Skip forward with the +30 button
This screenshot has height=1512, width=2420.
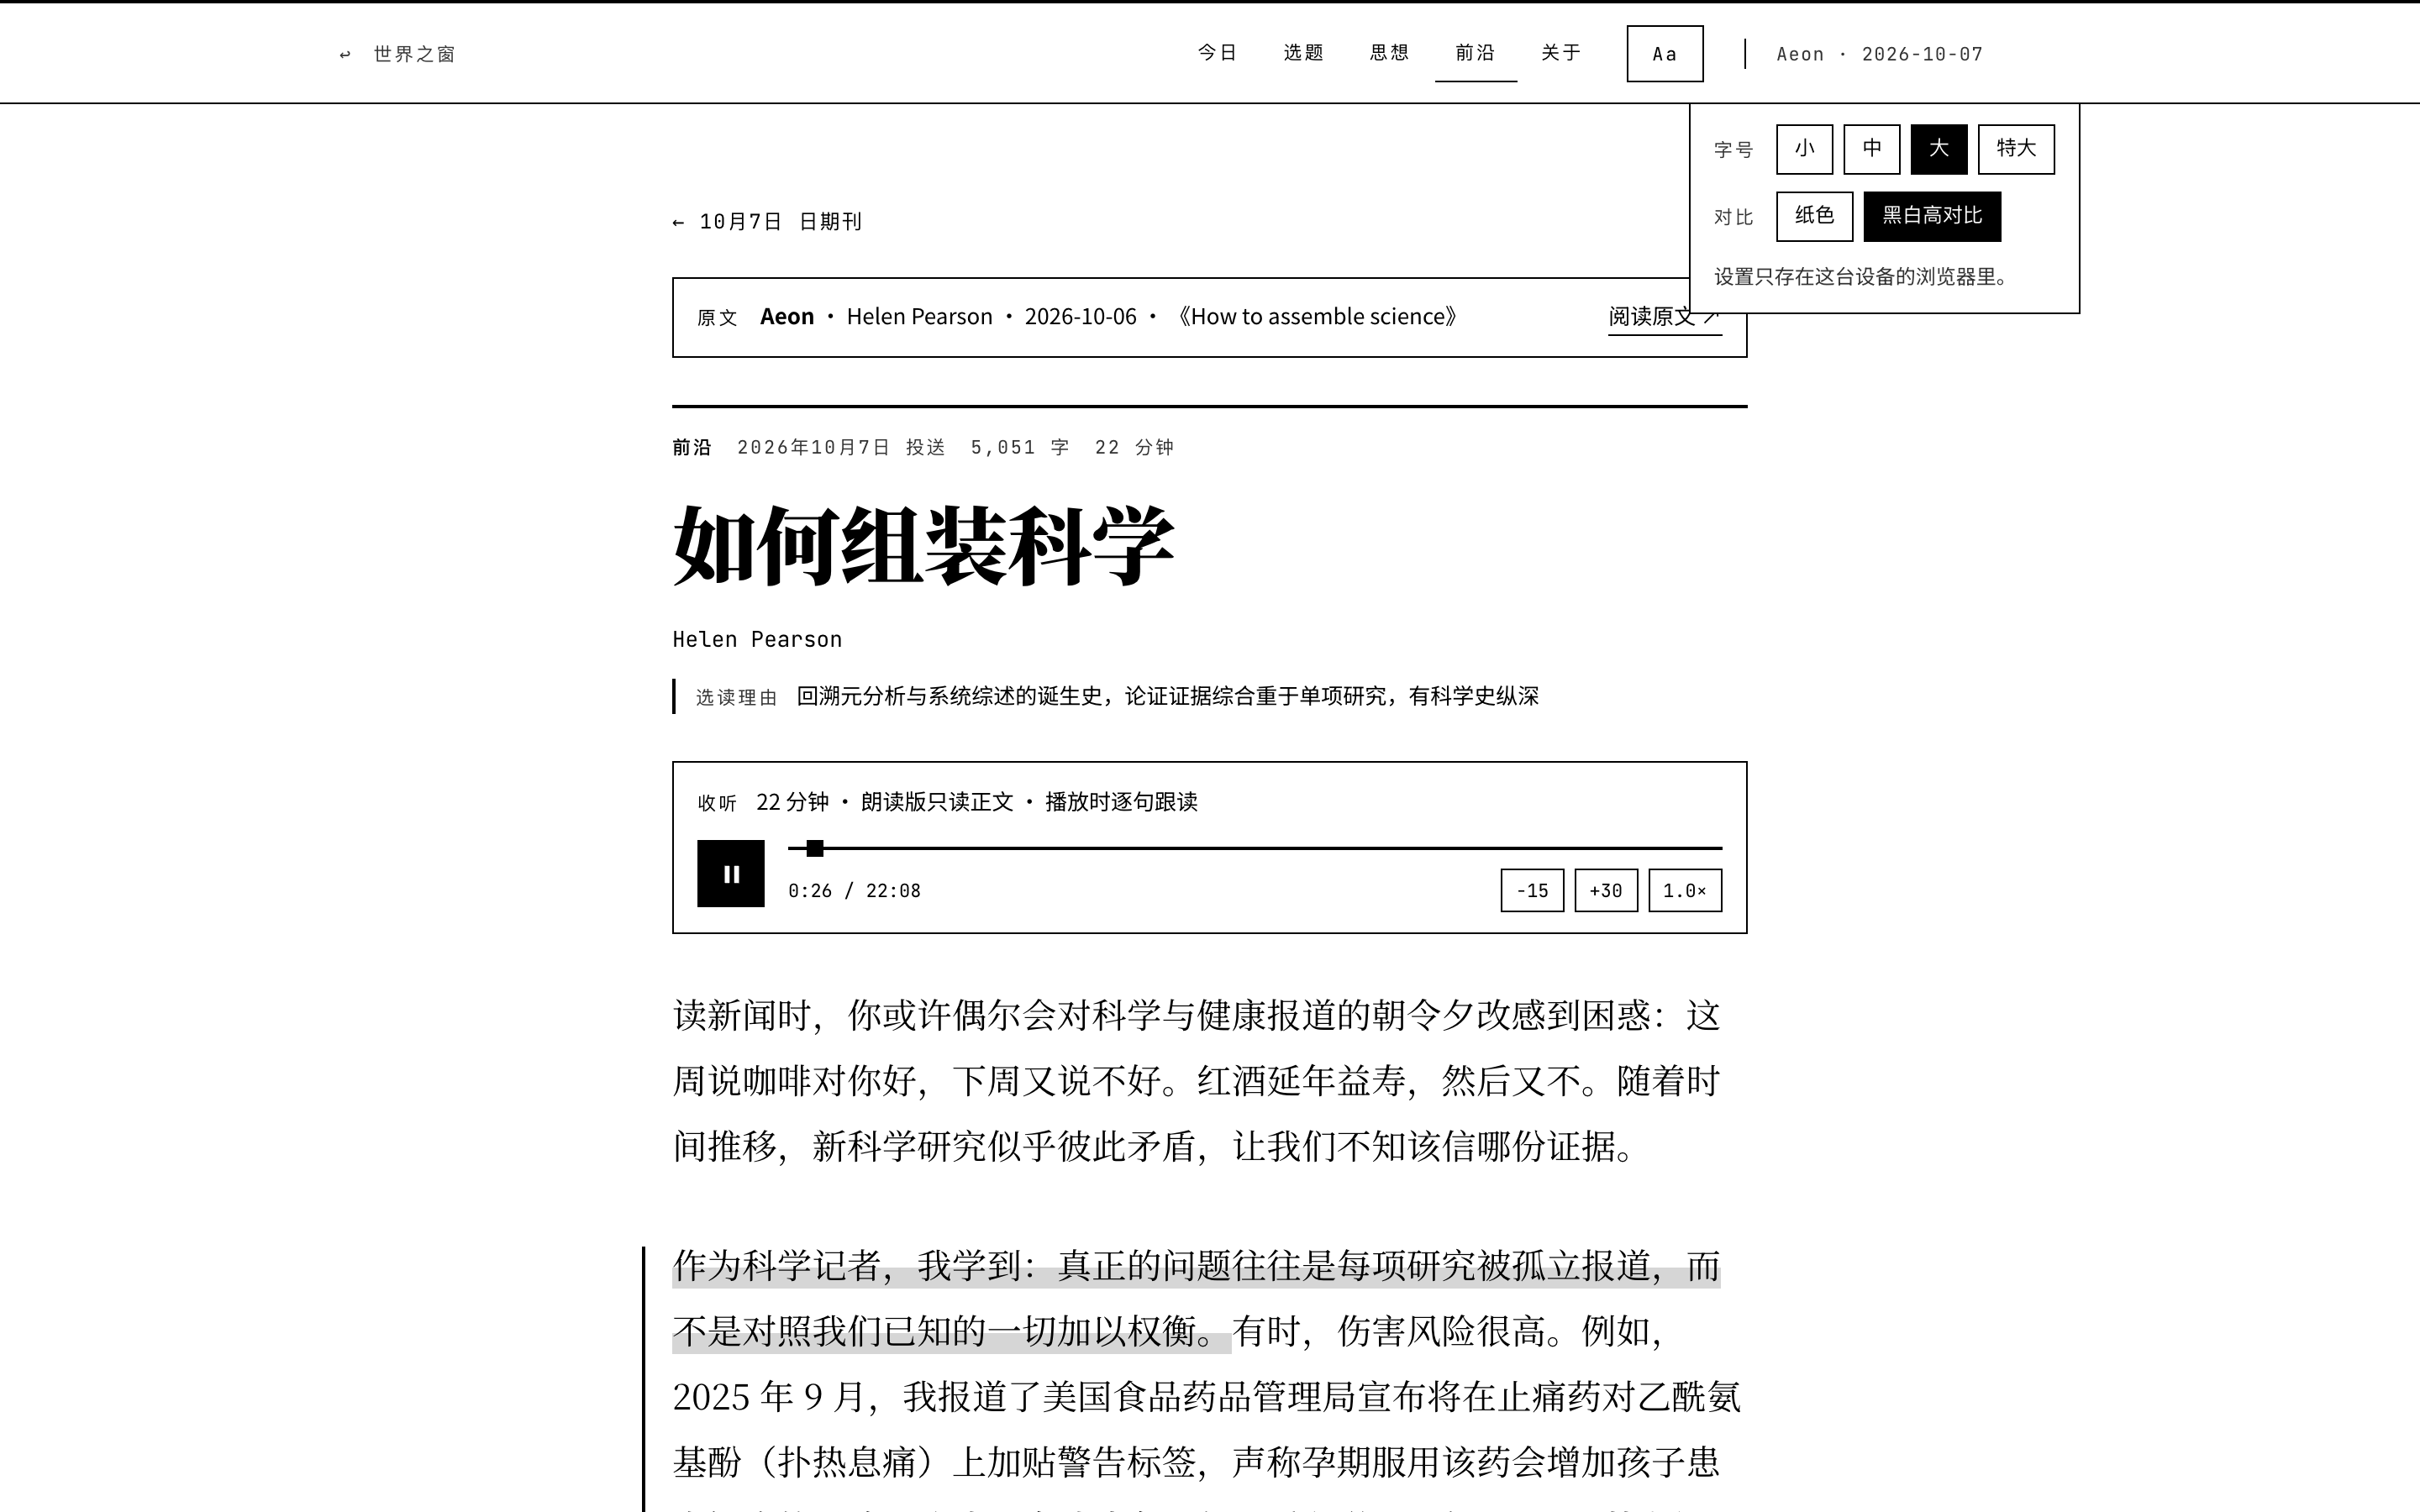click(1606, 891)
